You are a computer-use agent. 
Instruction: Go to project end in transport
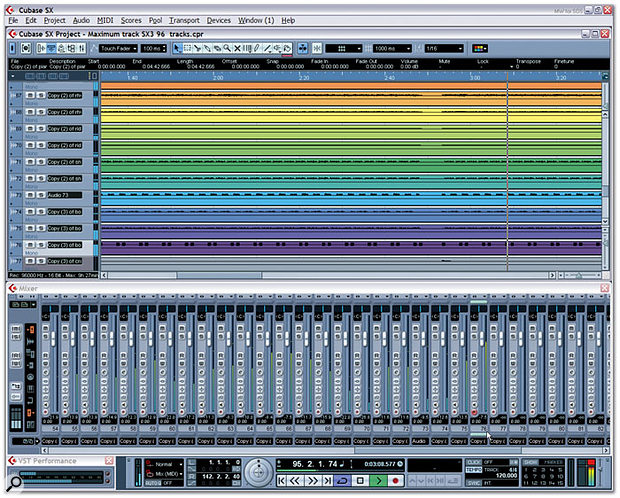point(328,481)
